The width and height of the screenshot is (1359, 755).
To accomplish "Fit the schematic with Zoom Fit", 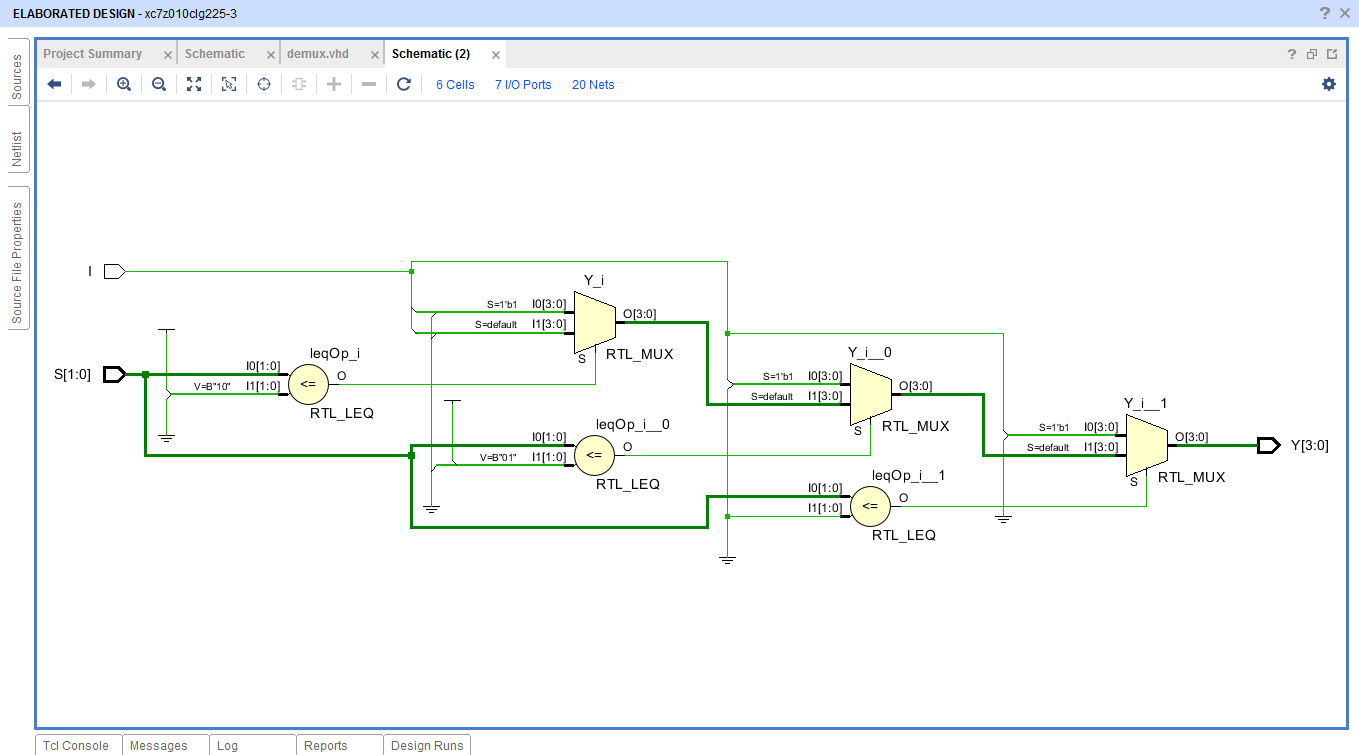I will pyautogui.click(x=194, y=85).
